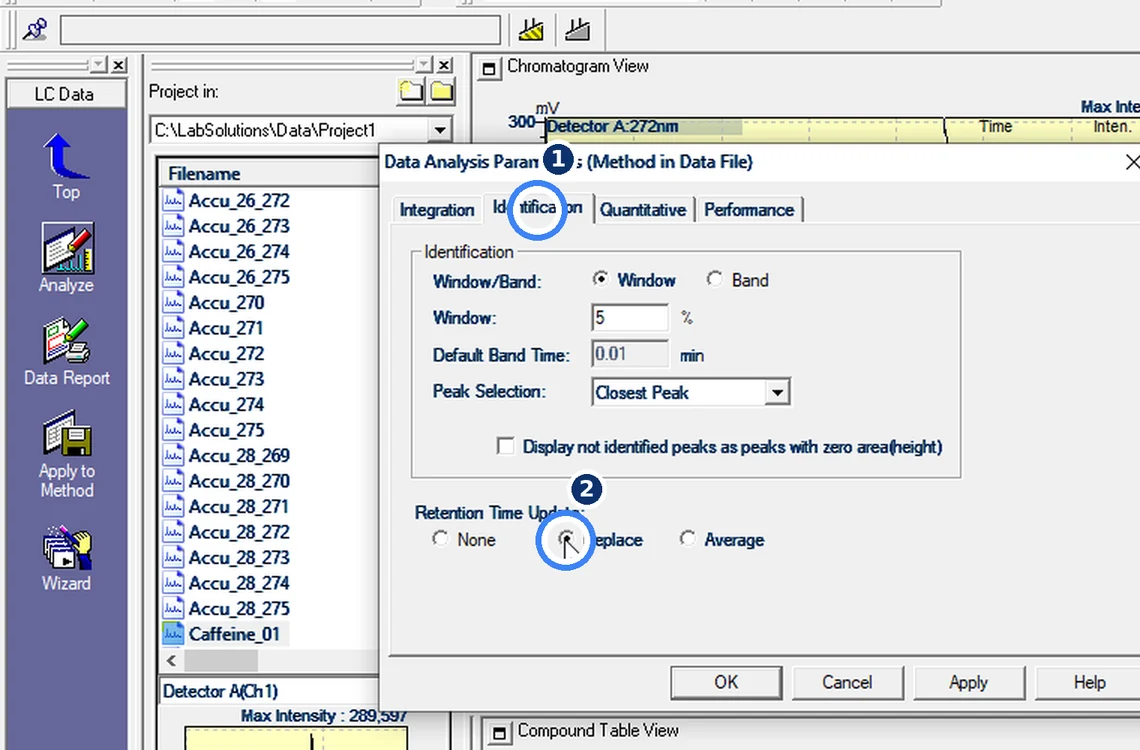Viewport: 1140px width, 750px height.
Task: Click the file icon for Caffeine_01
Action: point(173,634)
